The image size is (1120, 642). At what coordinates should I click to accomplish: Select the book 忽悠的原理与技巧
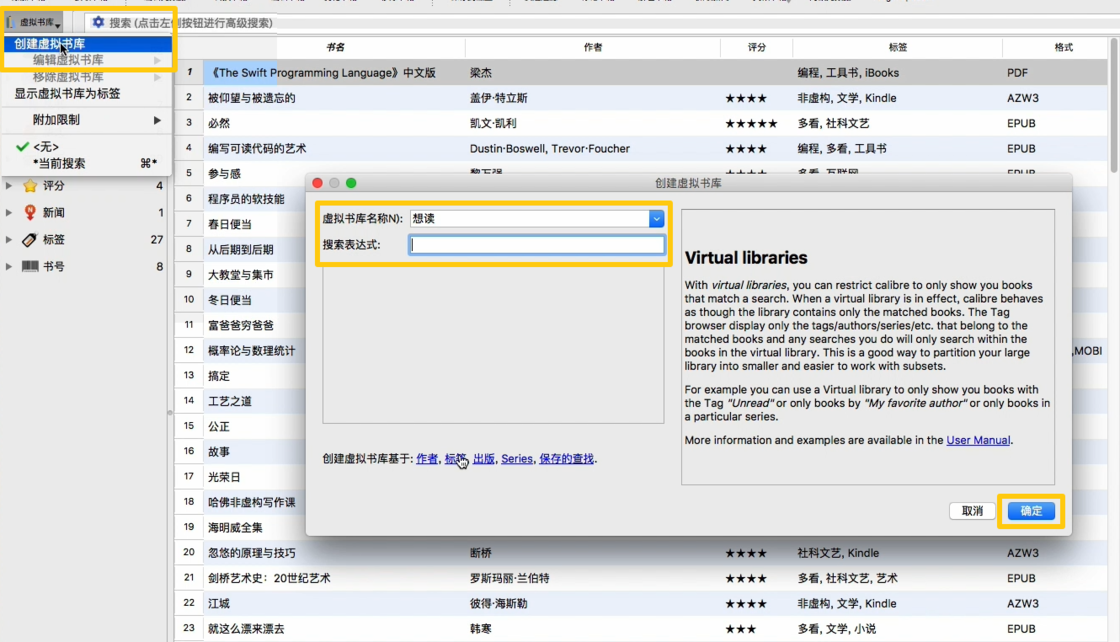coord(251,553)
